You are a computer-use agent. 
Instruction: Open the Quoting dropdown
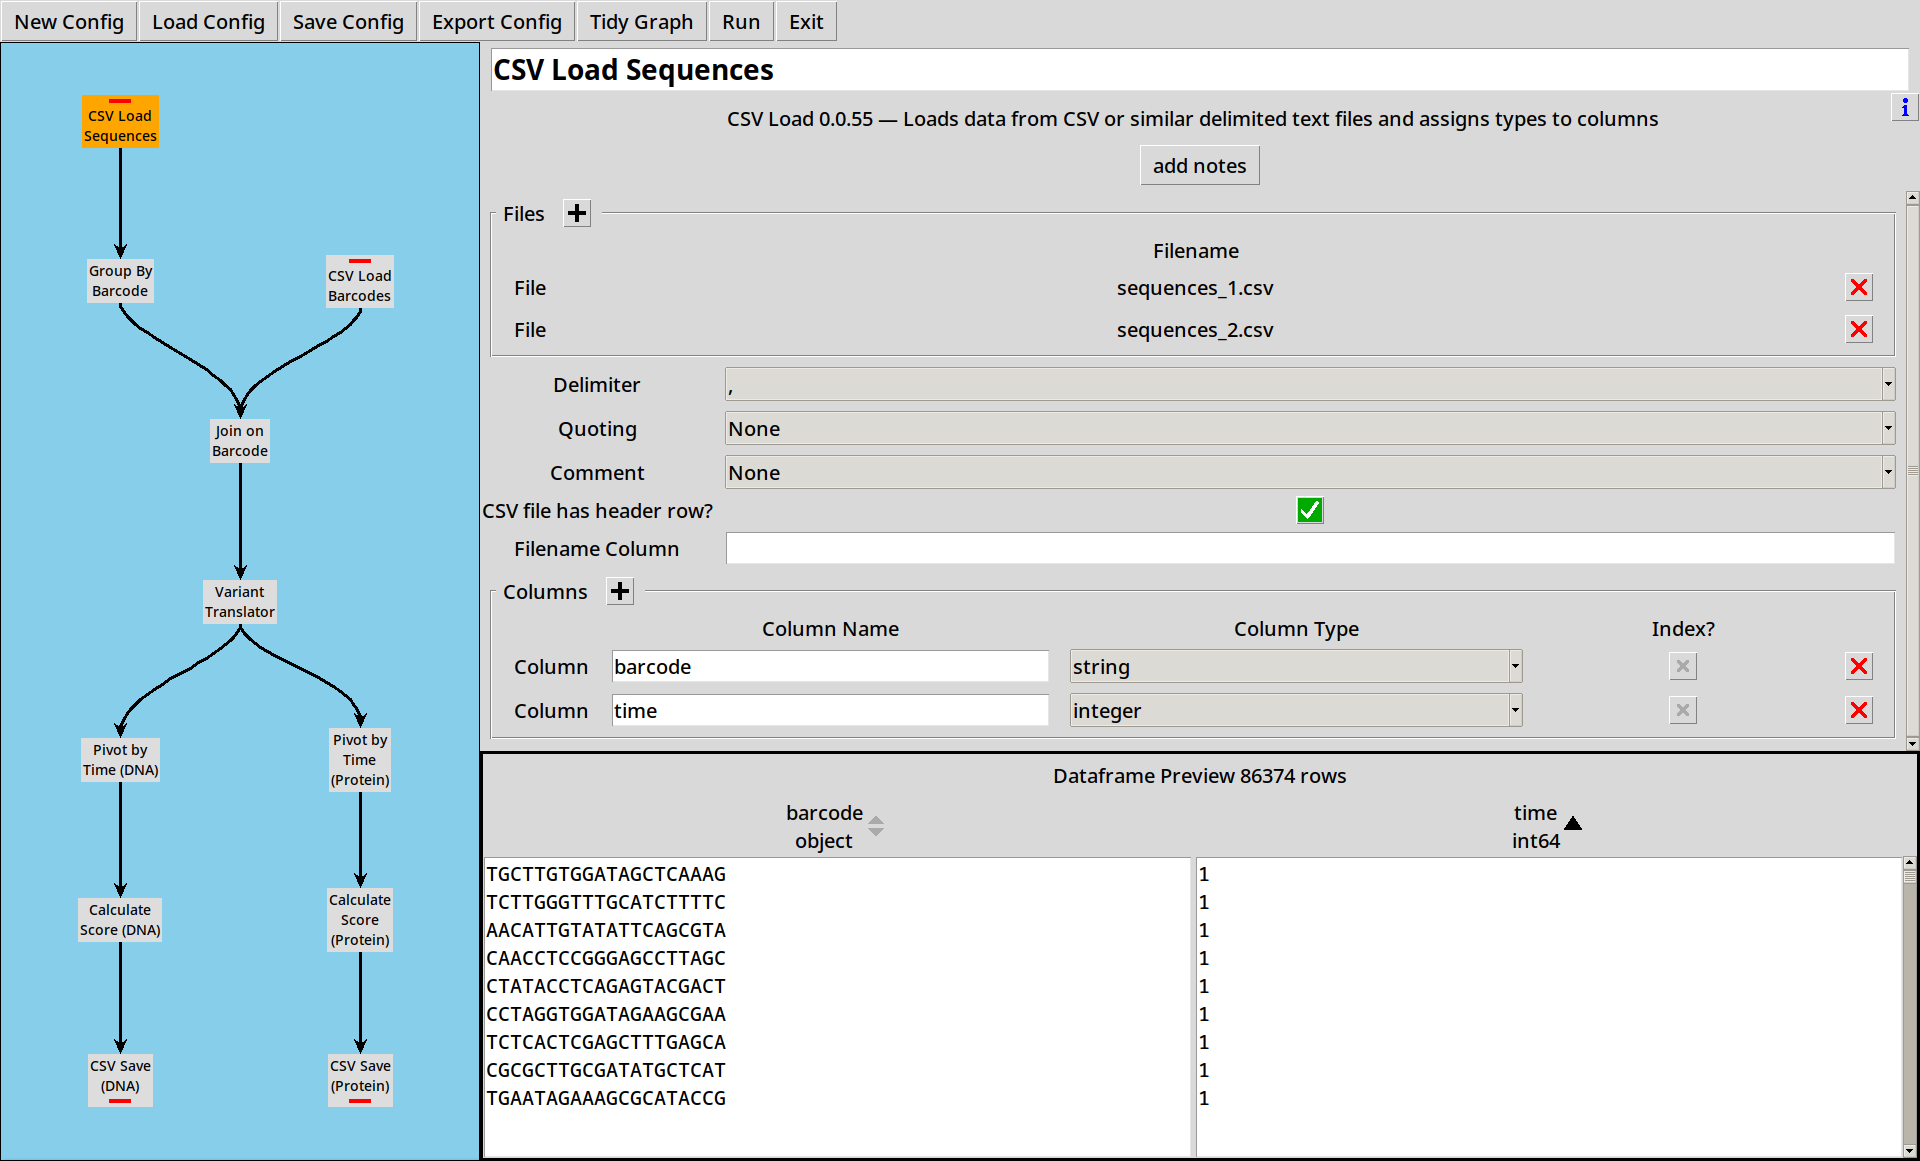click(x=1310, y=429)
